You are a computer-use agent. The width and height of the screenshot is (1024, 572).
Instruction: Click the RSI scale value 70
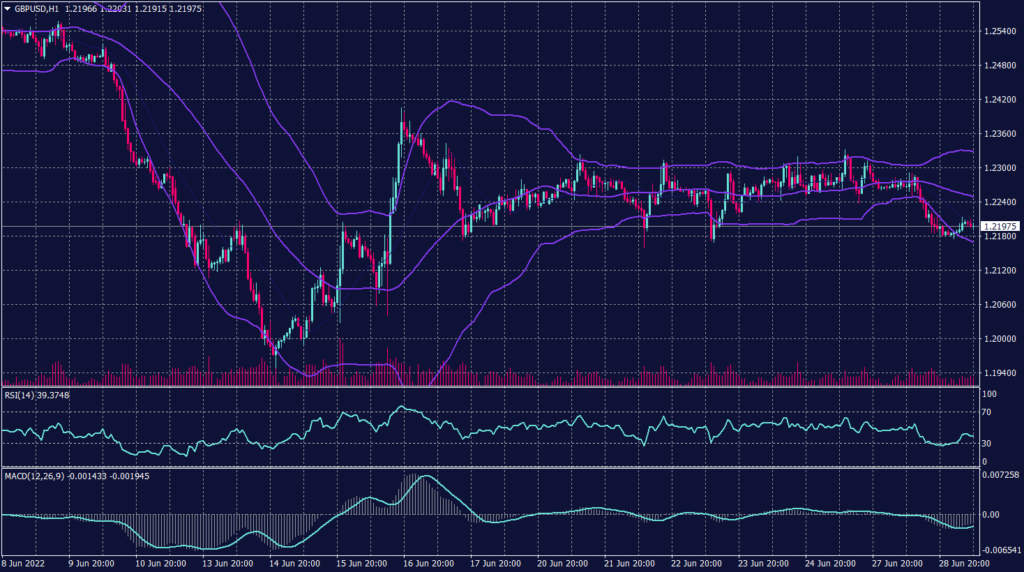[x=988, y=412]
